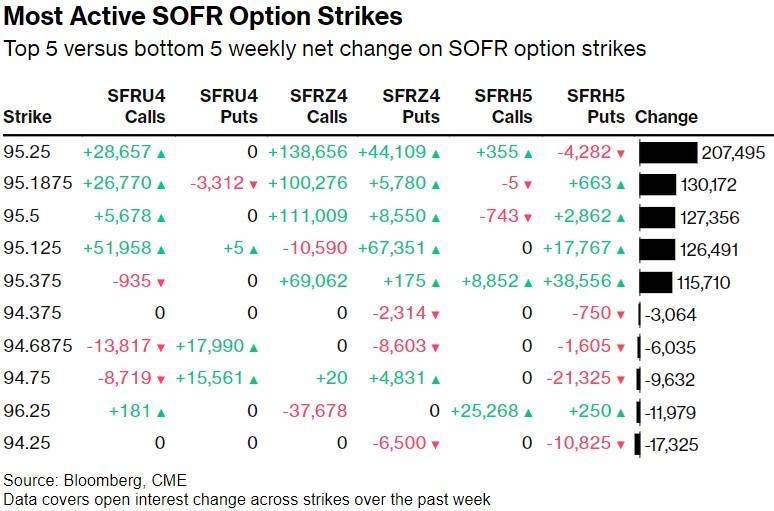
Task: Click the black bar beside 115,710
Action: [x=655, y=282]
